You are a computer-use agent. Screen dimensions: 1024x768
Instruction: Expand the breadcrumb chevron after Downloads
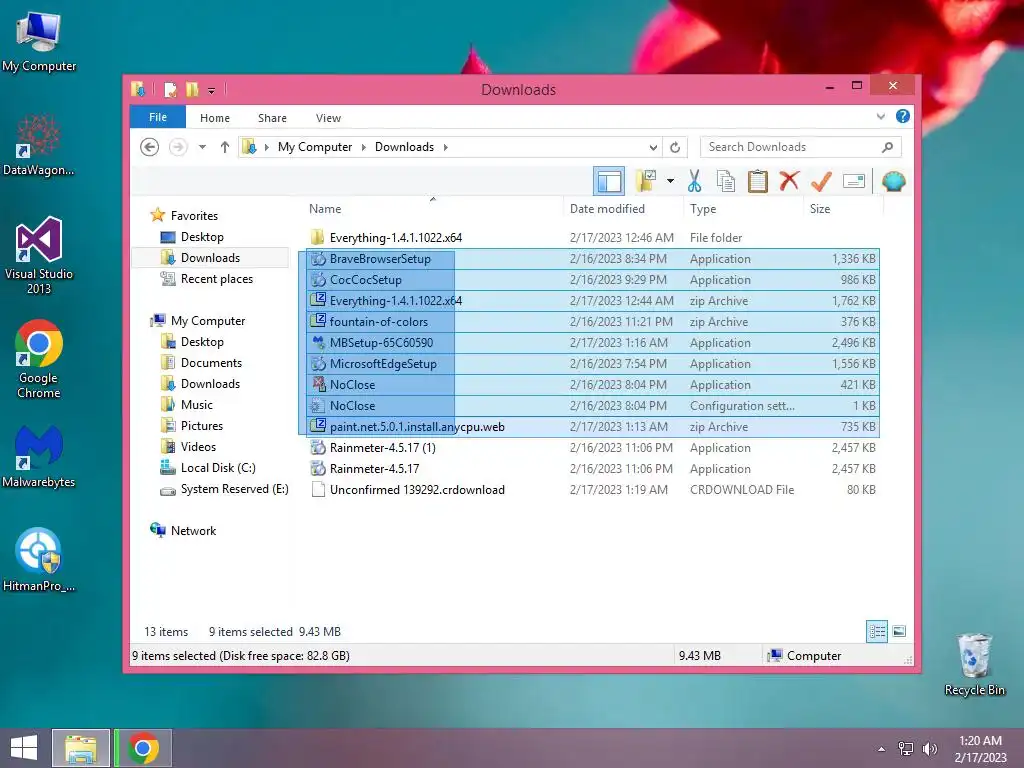click(x=445, y=147)
